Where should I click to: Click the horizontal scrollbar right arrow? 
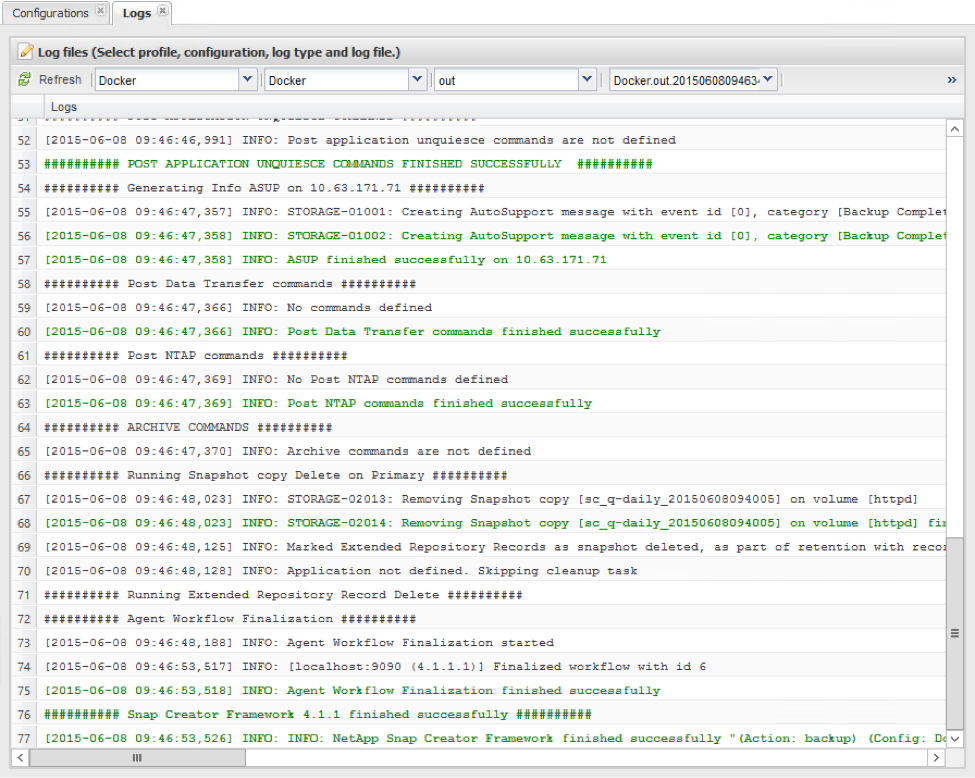pos(935,759)
